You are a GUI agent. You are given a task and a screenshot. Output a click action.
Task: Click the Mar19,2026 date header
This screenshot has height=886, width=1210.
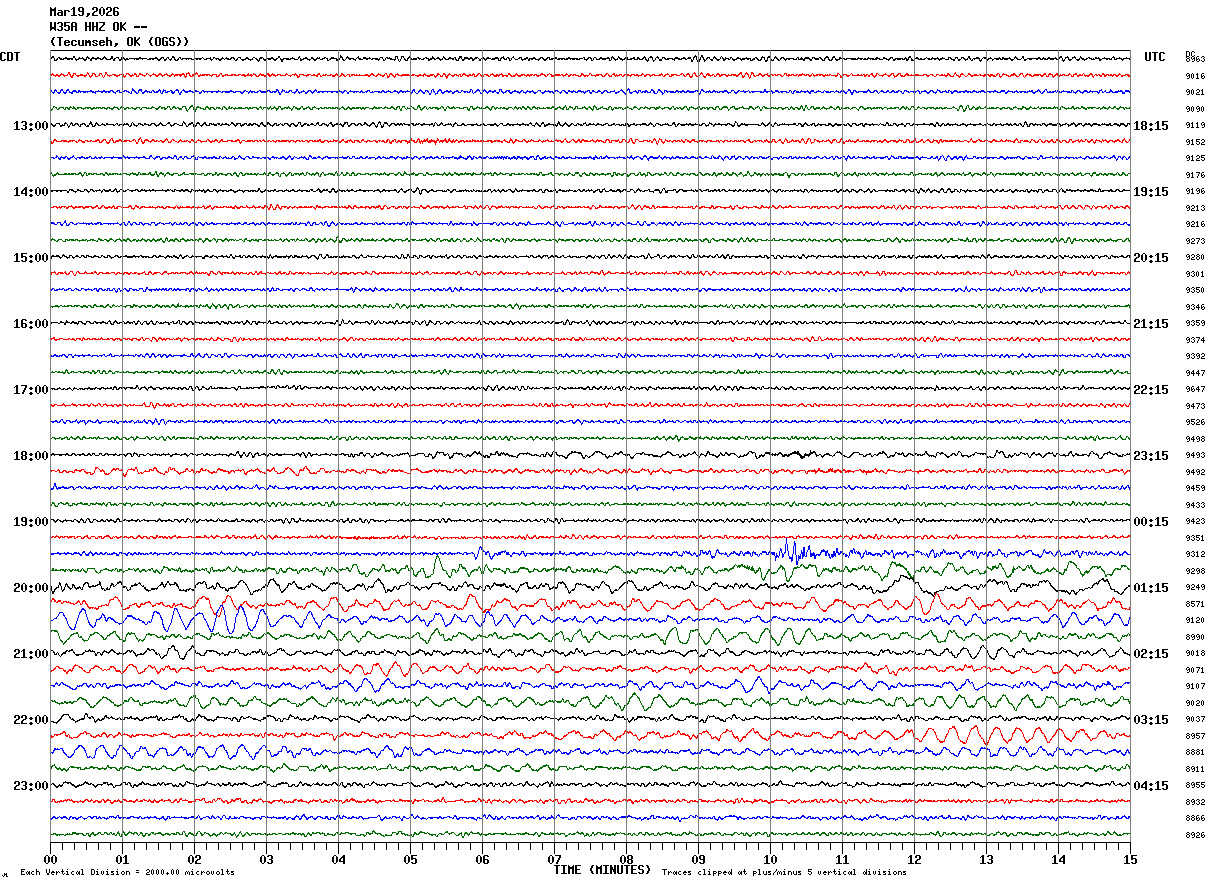click(84, 12)
